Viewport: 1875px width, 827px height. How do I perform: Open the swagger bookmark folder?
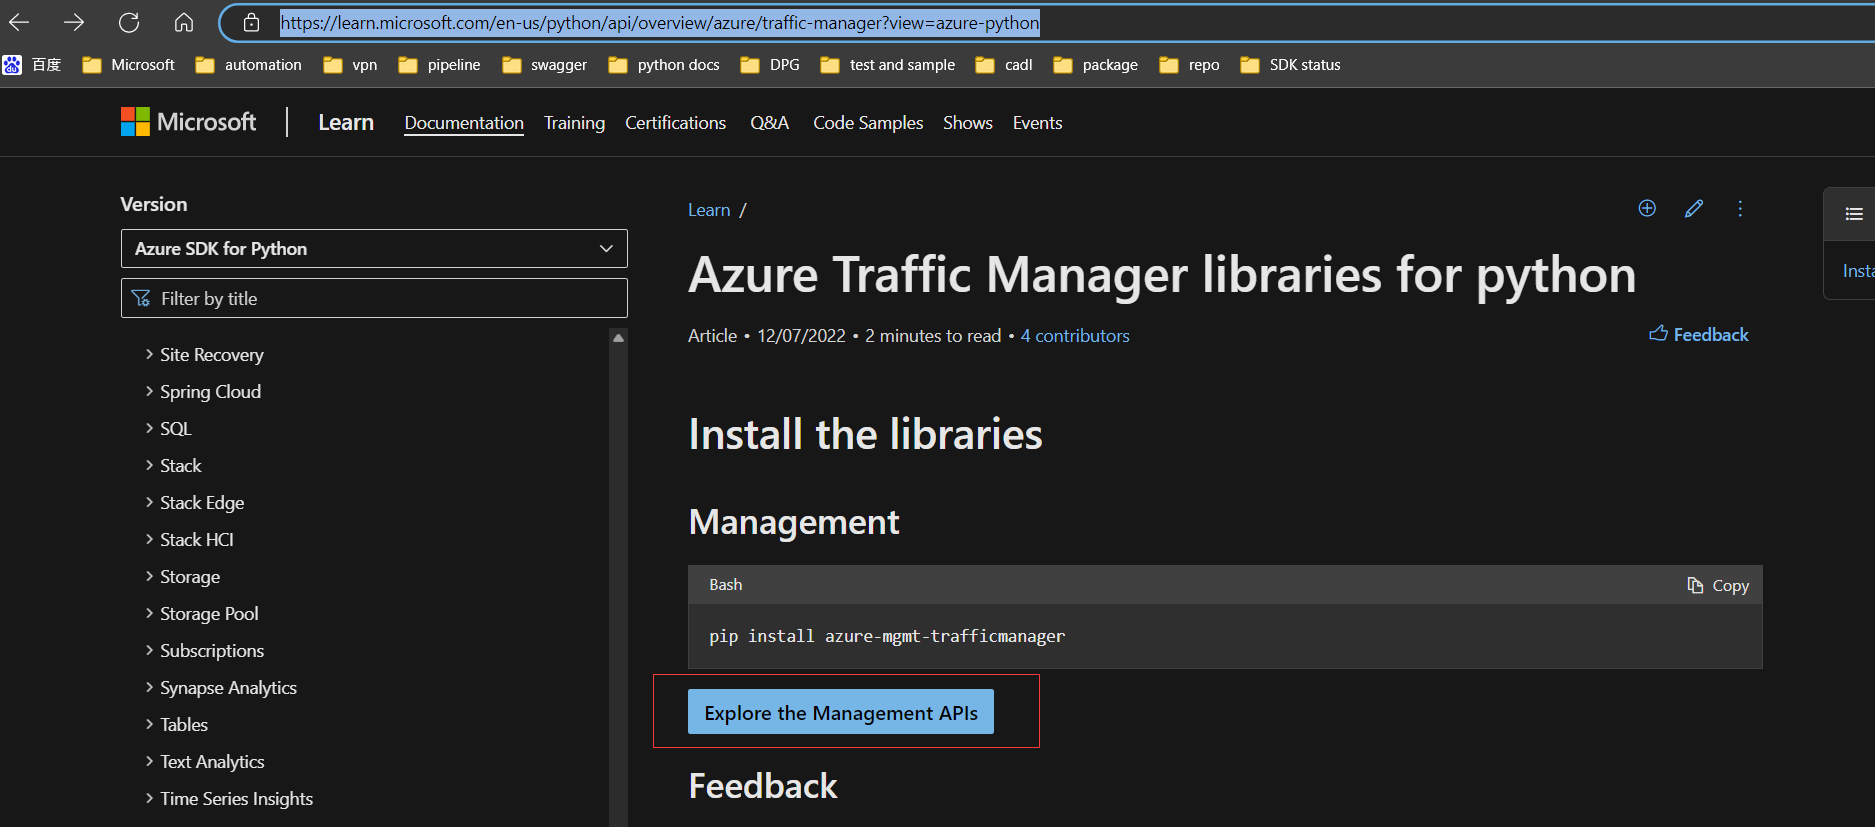[544, 65]
